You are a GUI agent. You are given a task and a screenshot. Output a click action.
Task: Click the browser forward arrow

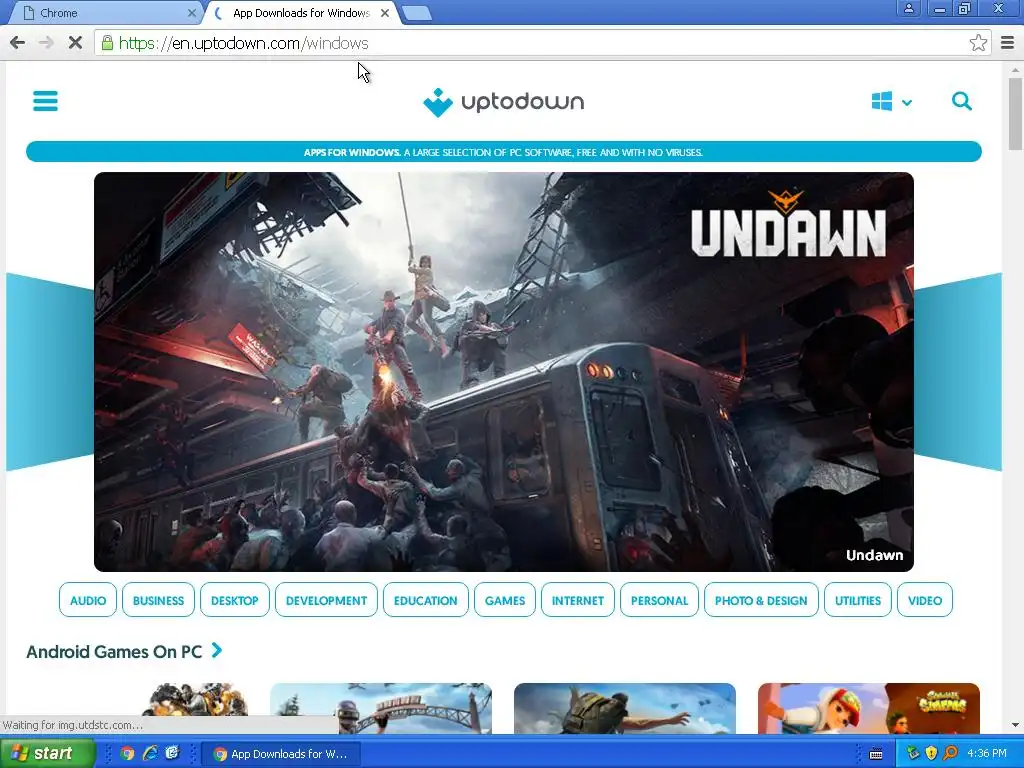point(46,43)
